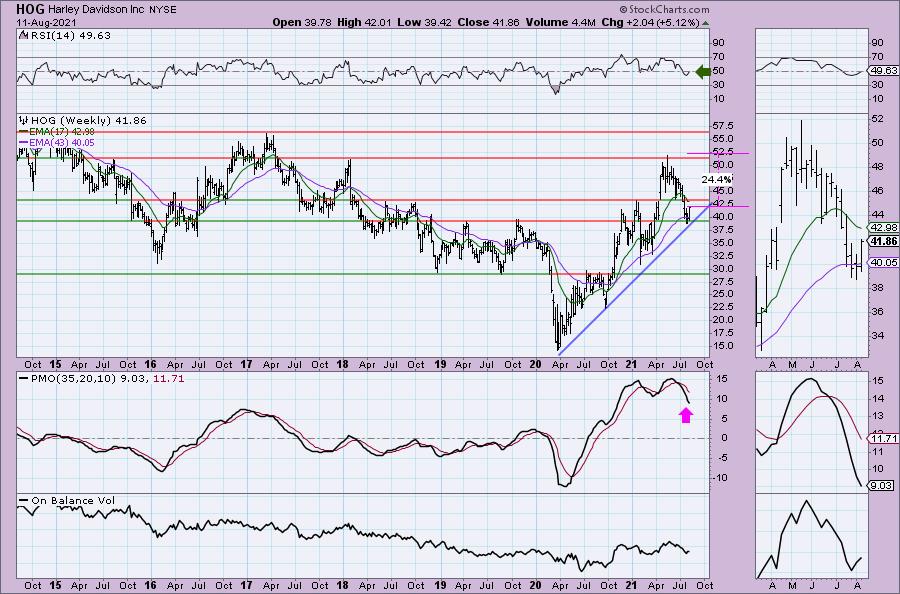Click the Volume 4.4M value
Screen dimensions: 900x594
tap(560, 22)
